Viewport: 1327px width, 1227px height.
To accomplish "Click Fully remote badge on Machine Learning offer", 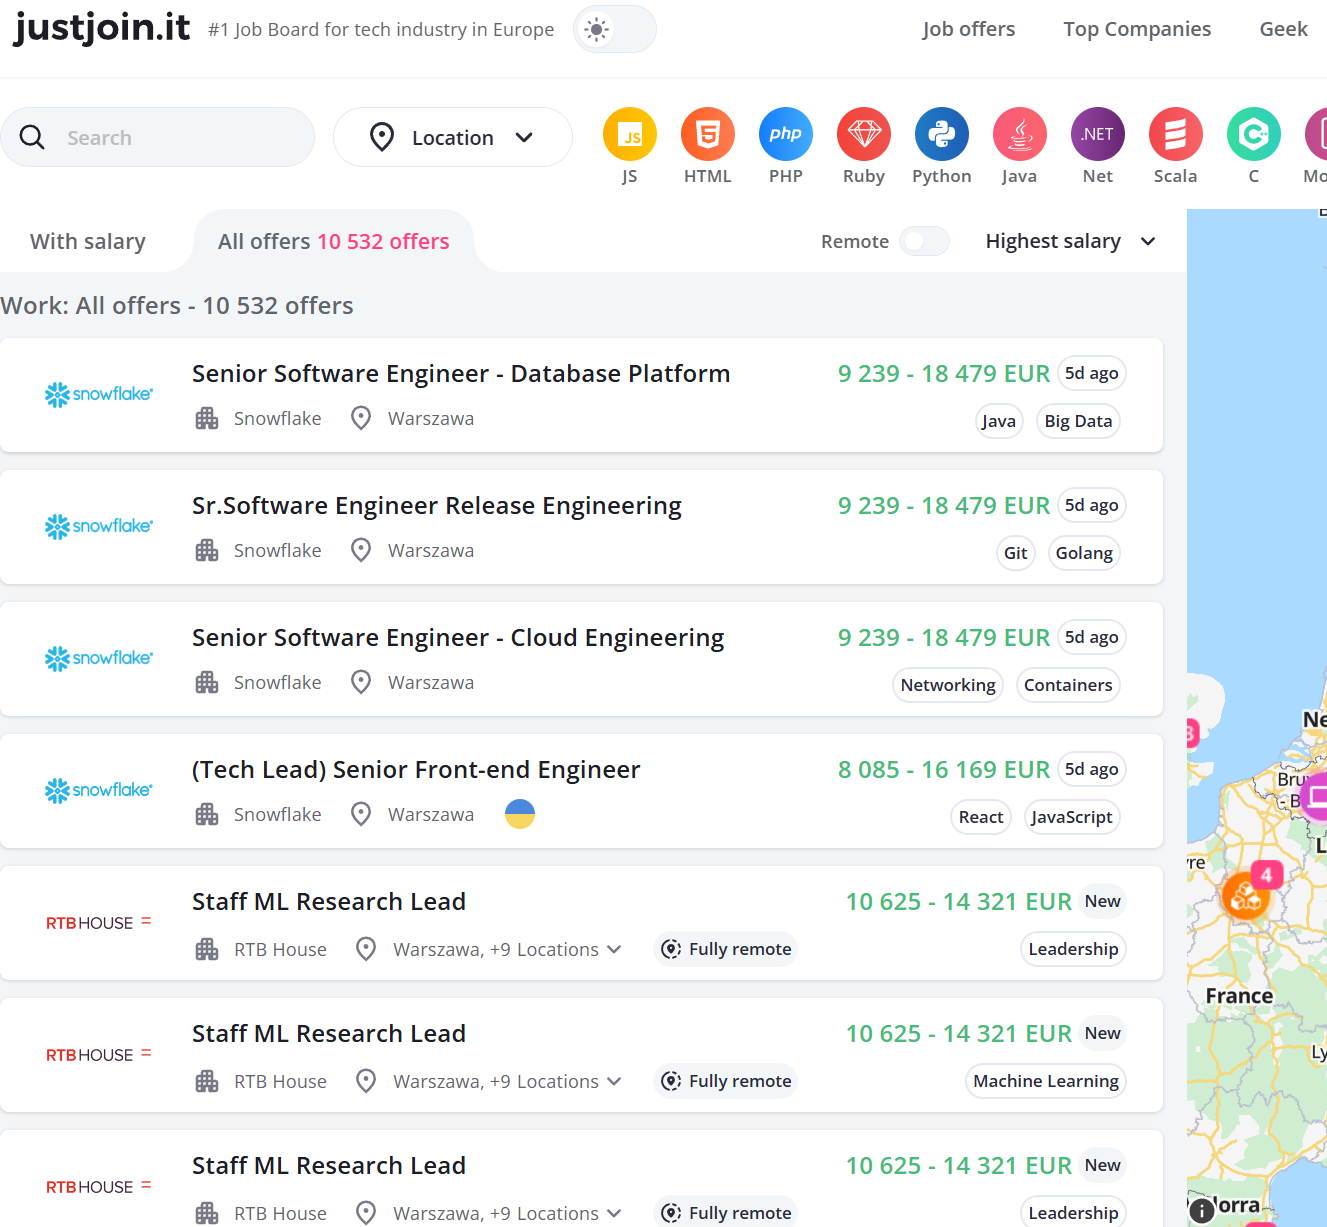I will point(726,1081).
